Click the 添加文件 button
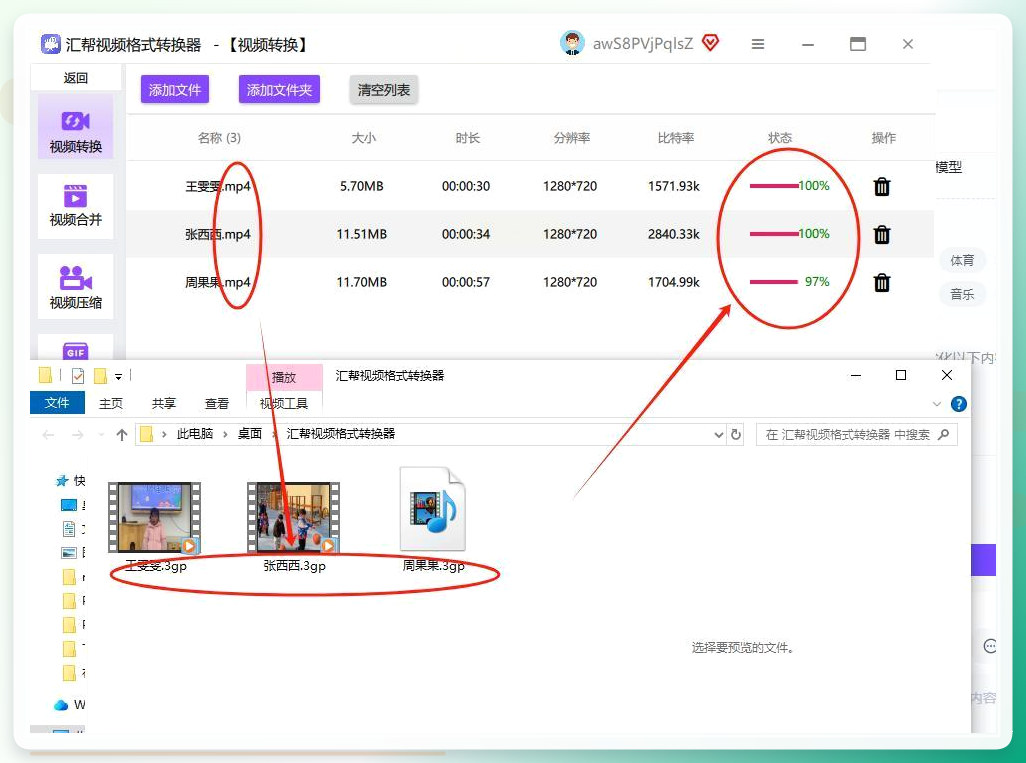Image resolution: width=1026 pixels, height=763 pixels. coord(175,90)
